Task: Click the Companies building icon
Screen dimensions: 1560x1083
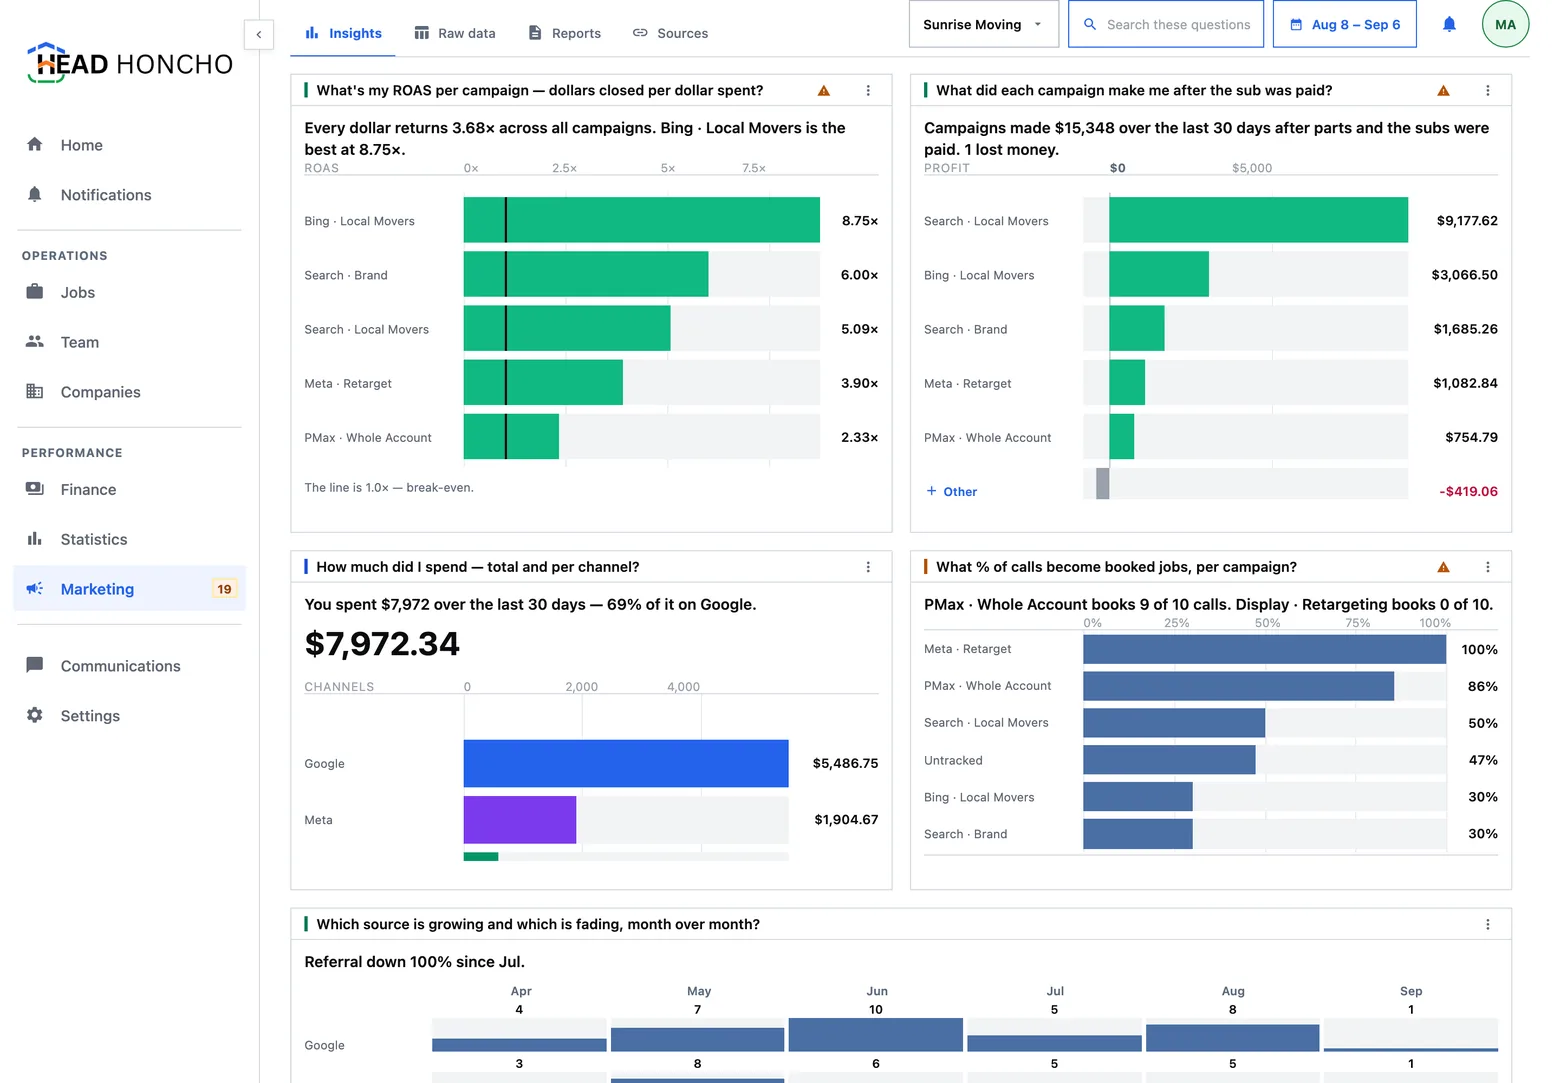Action: click(35, 391)
